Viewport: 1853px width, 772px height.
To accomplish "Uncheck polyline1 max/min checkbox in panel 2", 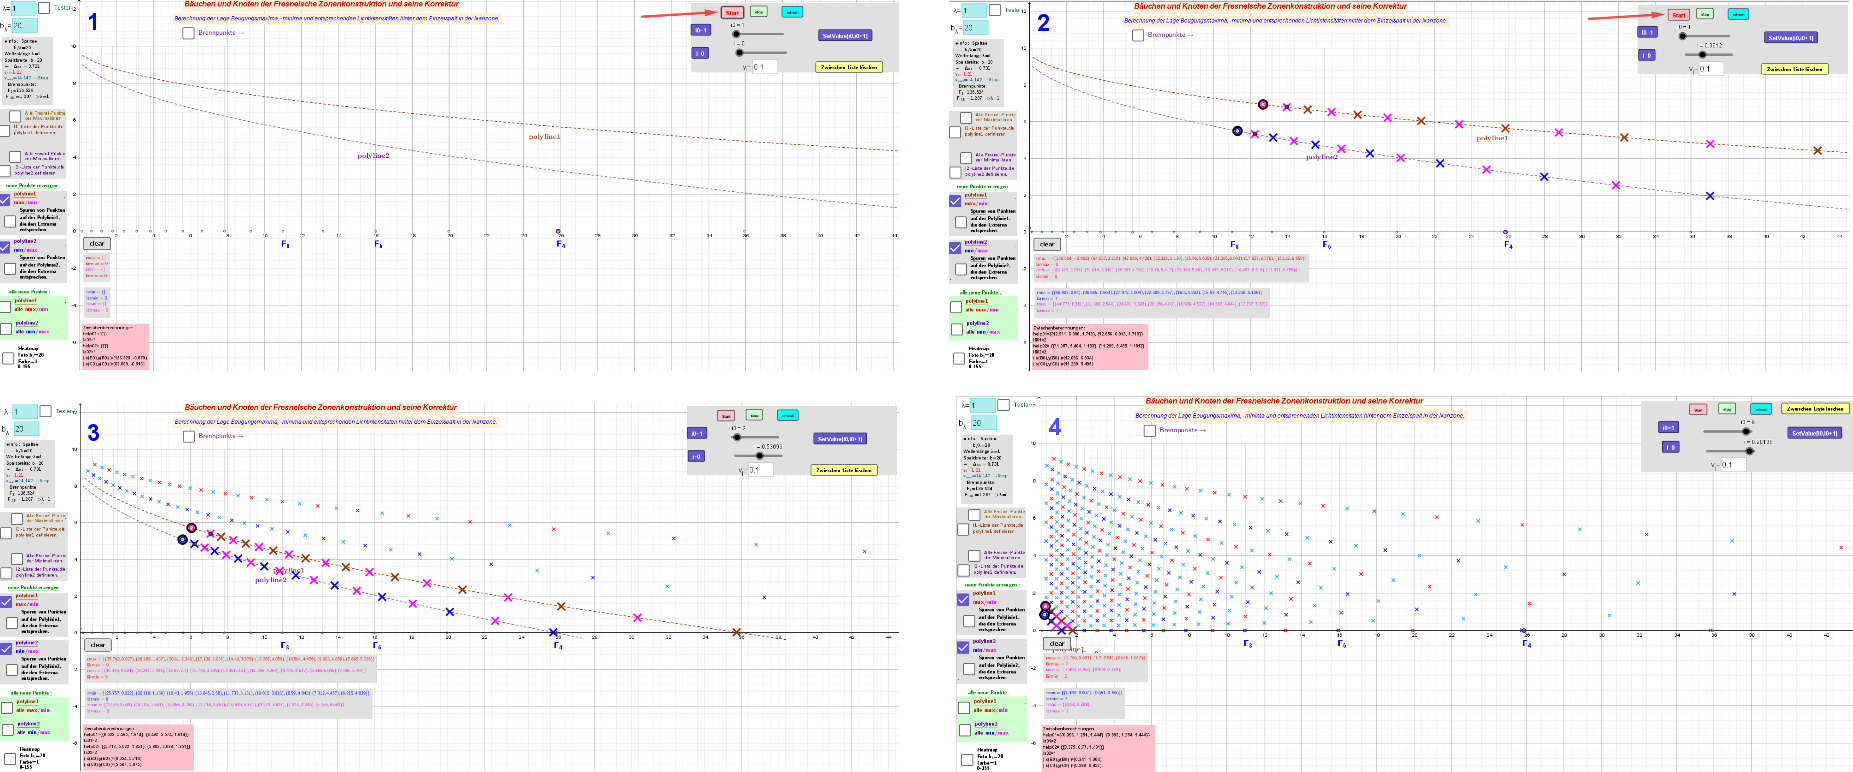I will click(955, 201).
